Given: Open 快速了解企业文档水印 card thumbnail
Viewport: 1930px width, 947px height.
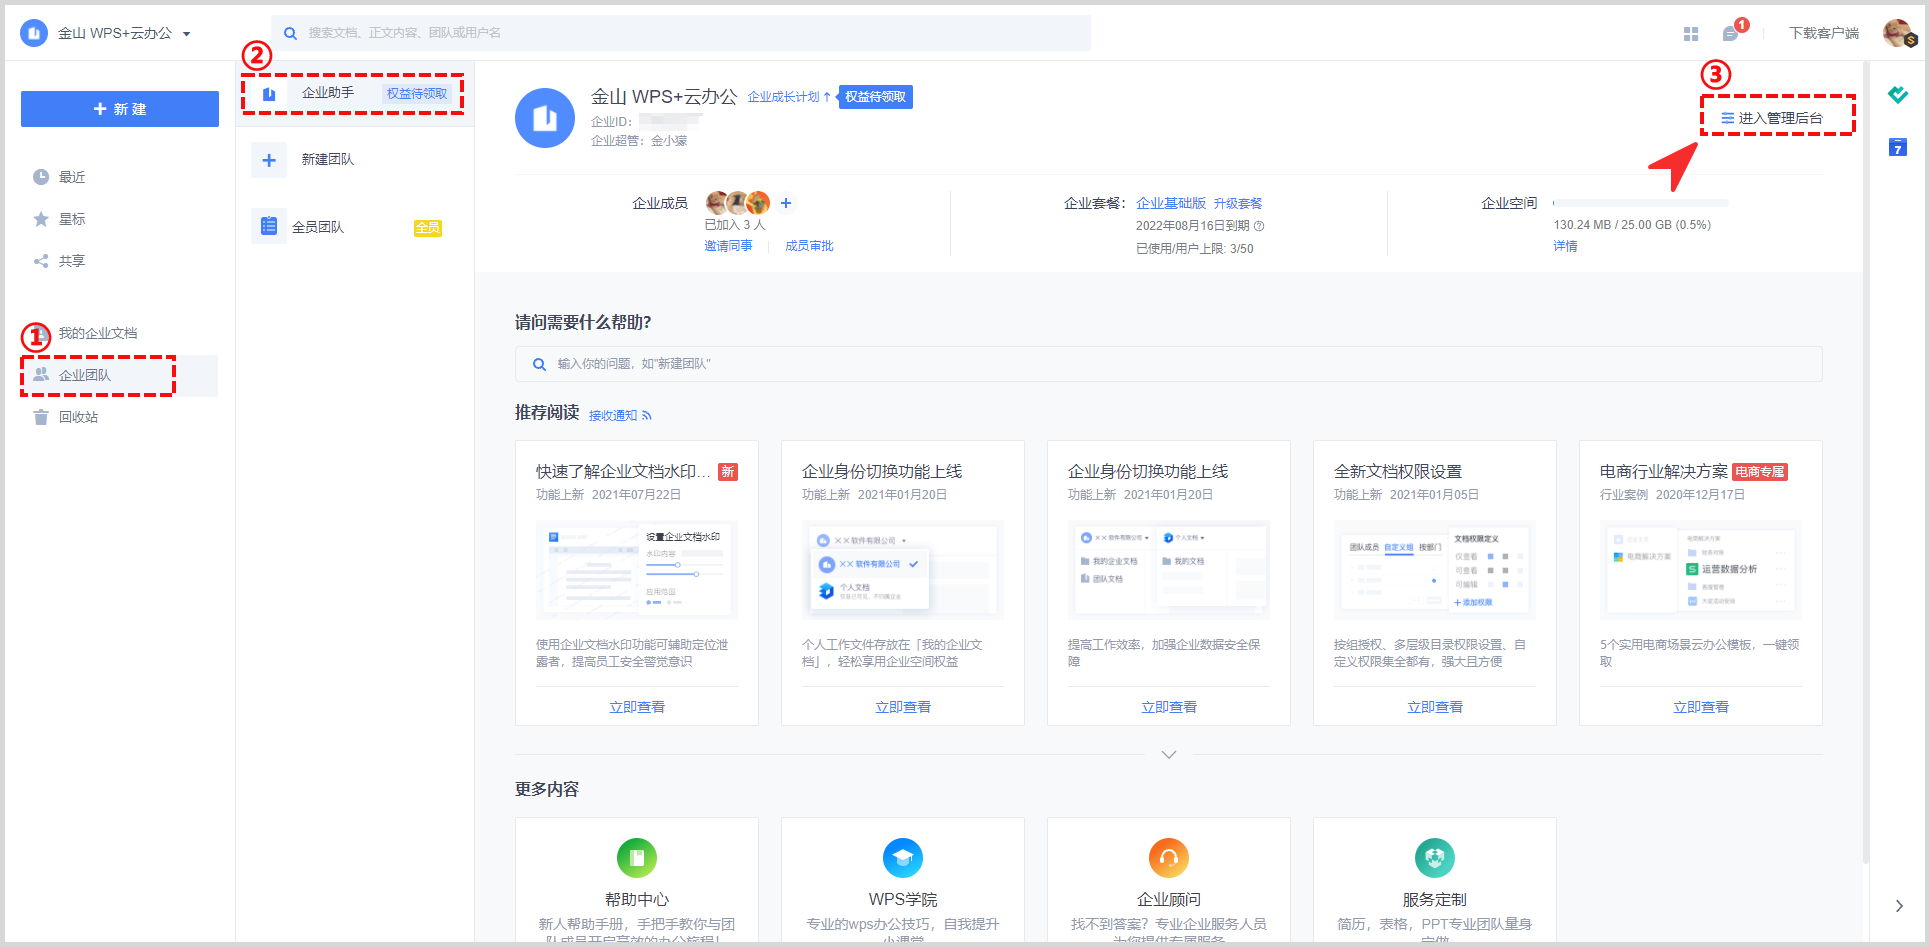Looking at the screenshot, I should coord(637,569).
